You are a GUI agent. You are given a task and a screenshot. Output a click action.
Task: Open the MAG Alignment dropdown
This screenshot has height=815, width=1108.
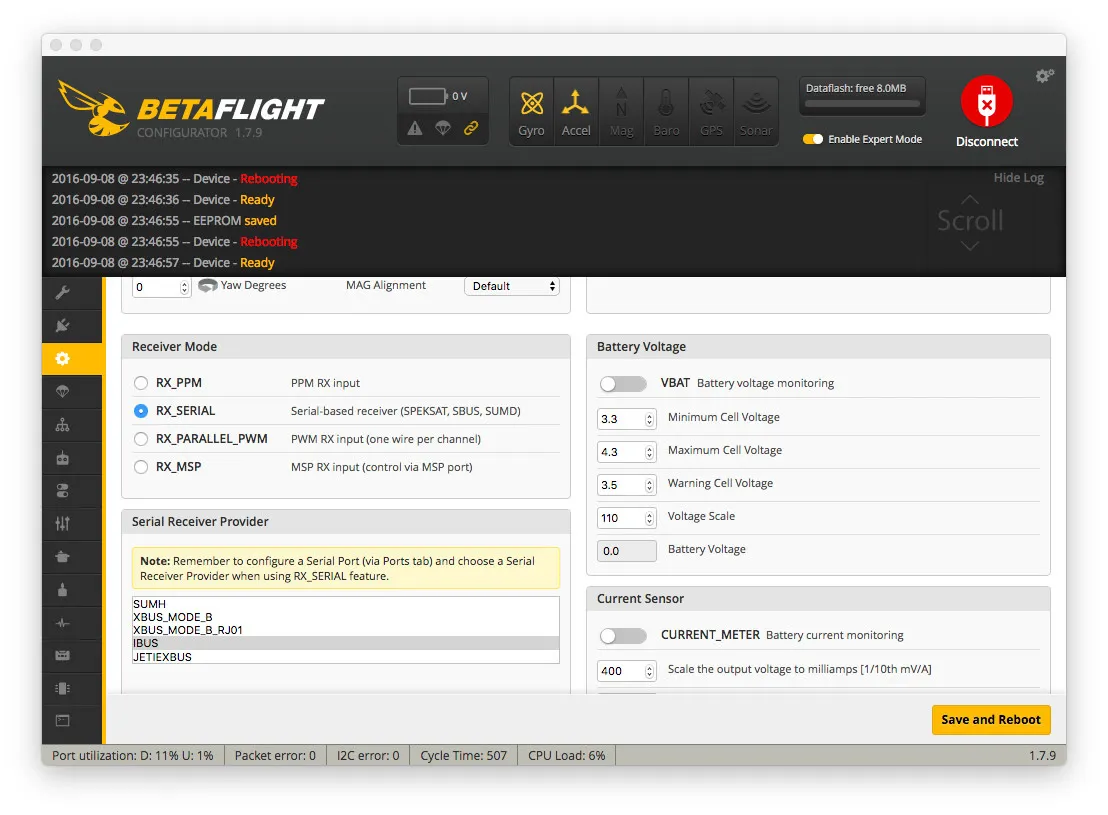[512, 287]
